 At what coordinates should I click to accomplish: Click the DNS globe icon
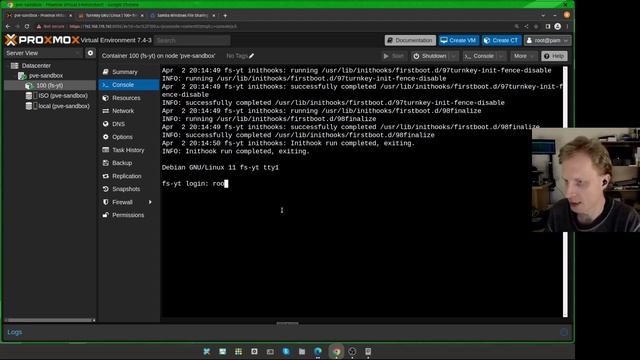pos(106,124)
